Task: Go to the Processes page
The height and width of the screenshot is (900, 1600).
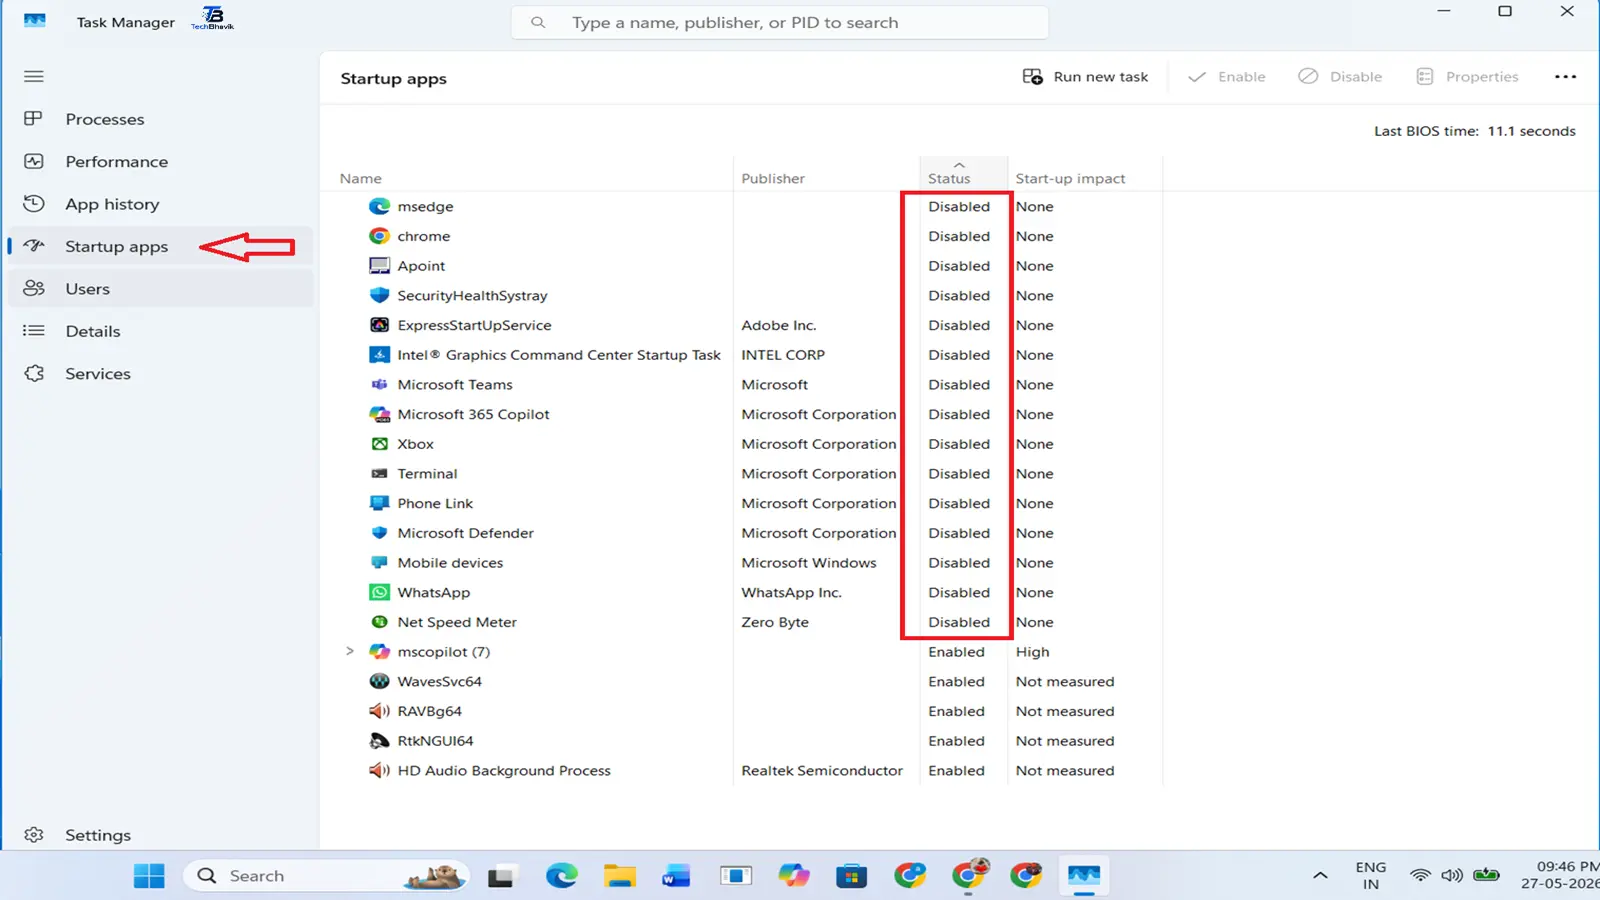Action: [x=160, y=119]
